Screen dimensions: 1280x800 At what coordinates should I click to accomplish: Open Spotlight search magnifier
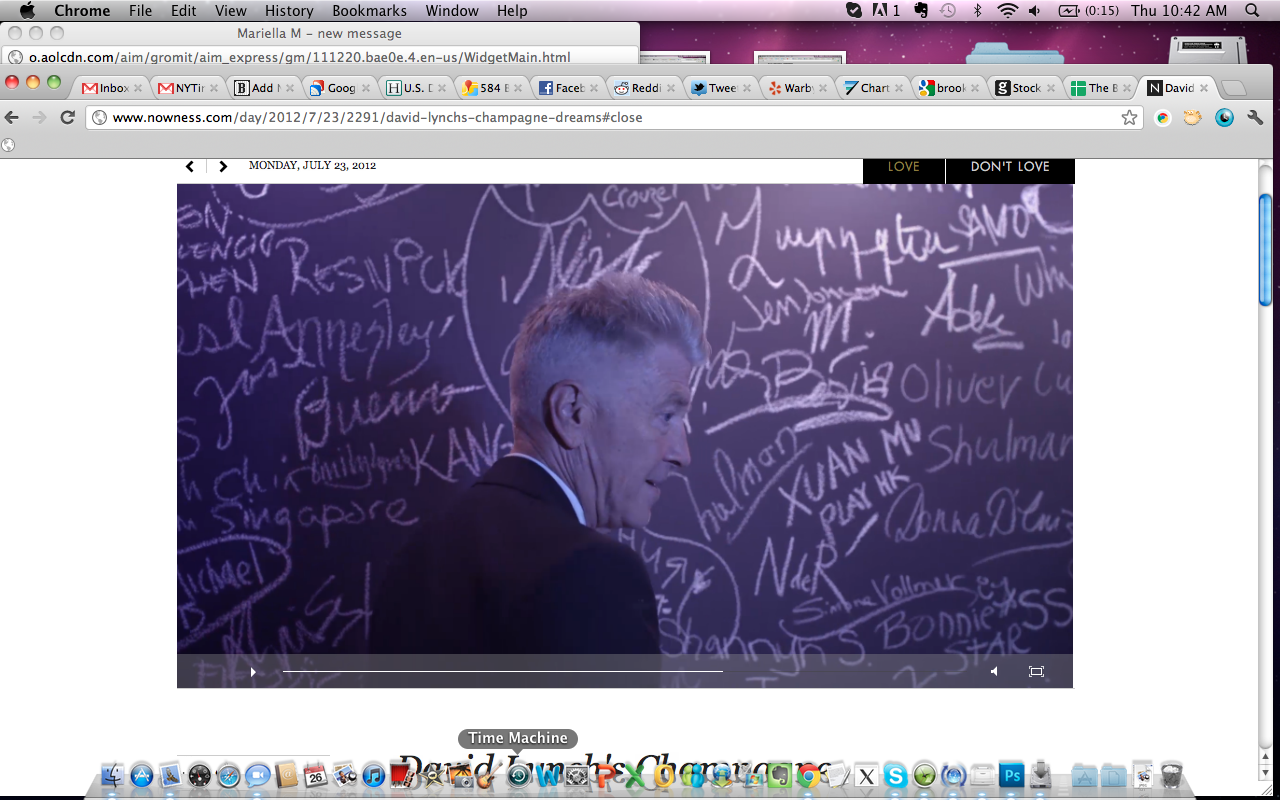coord(1252,11)
